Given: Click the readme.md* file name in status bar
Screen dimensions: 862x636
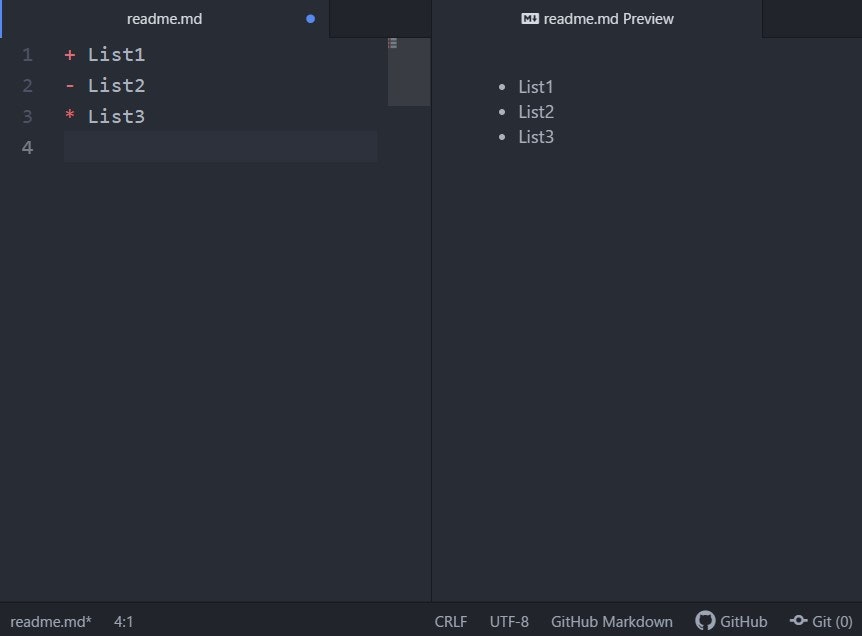Looking at the screenshot, I should coord(51,622).
